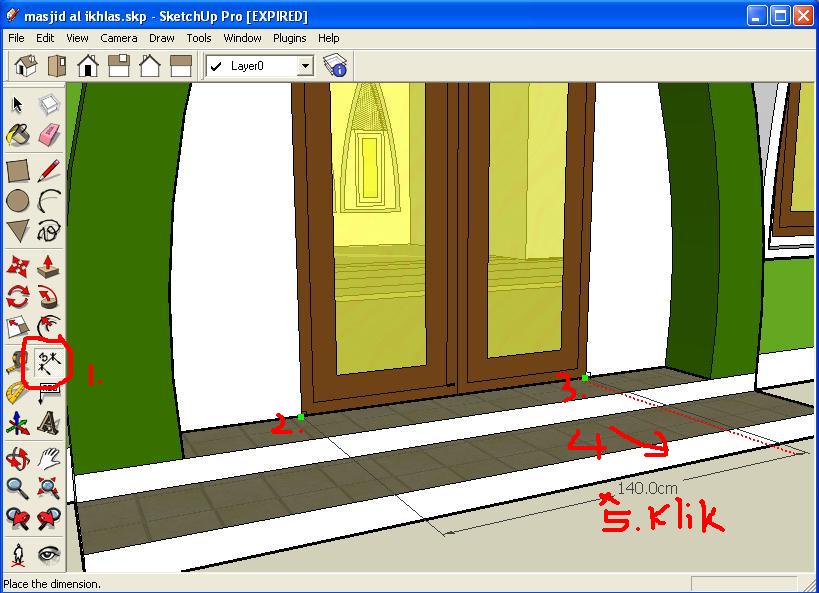Open the Tools menu

click(199, 38)
